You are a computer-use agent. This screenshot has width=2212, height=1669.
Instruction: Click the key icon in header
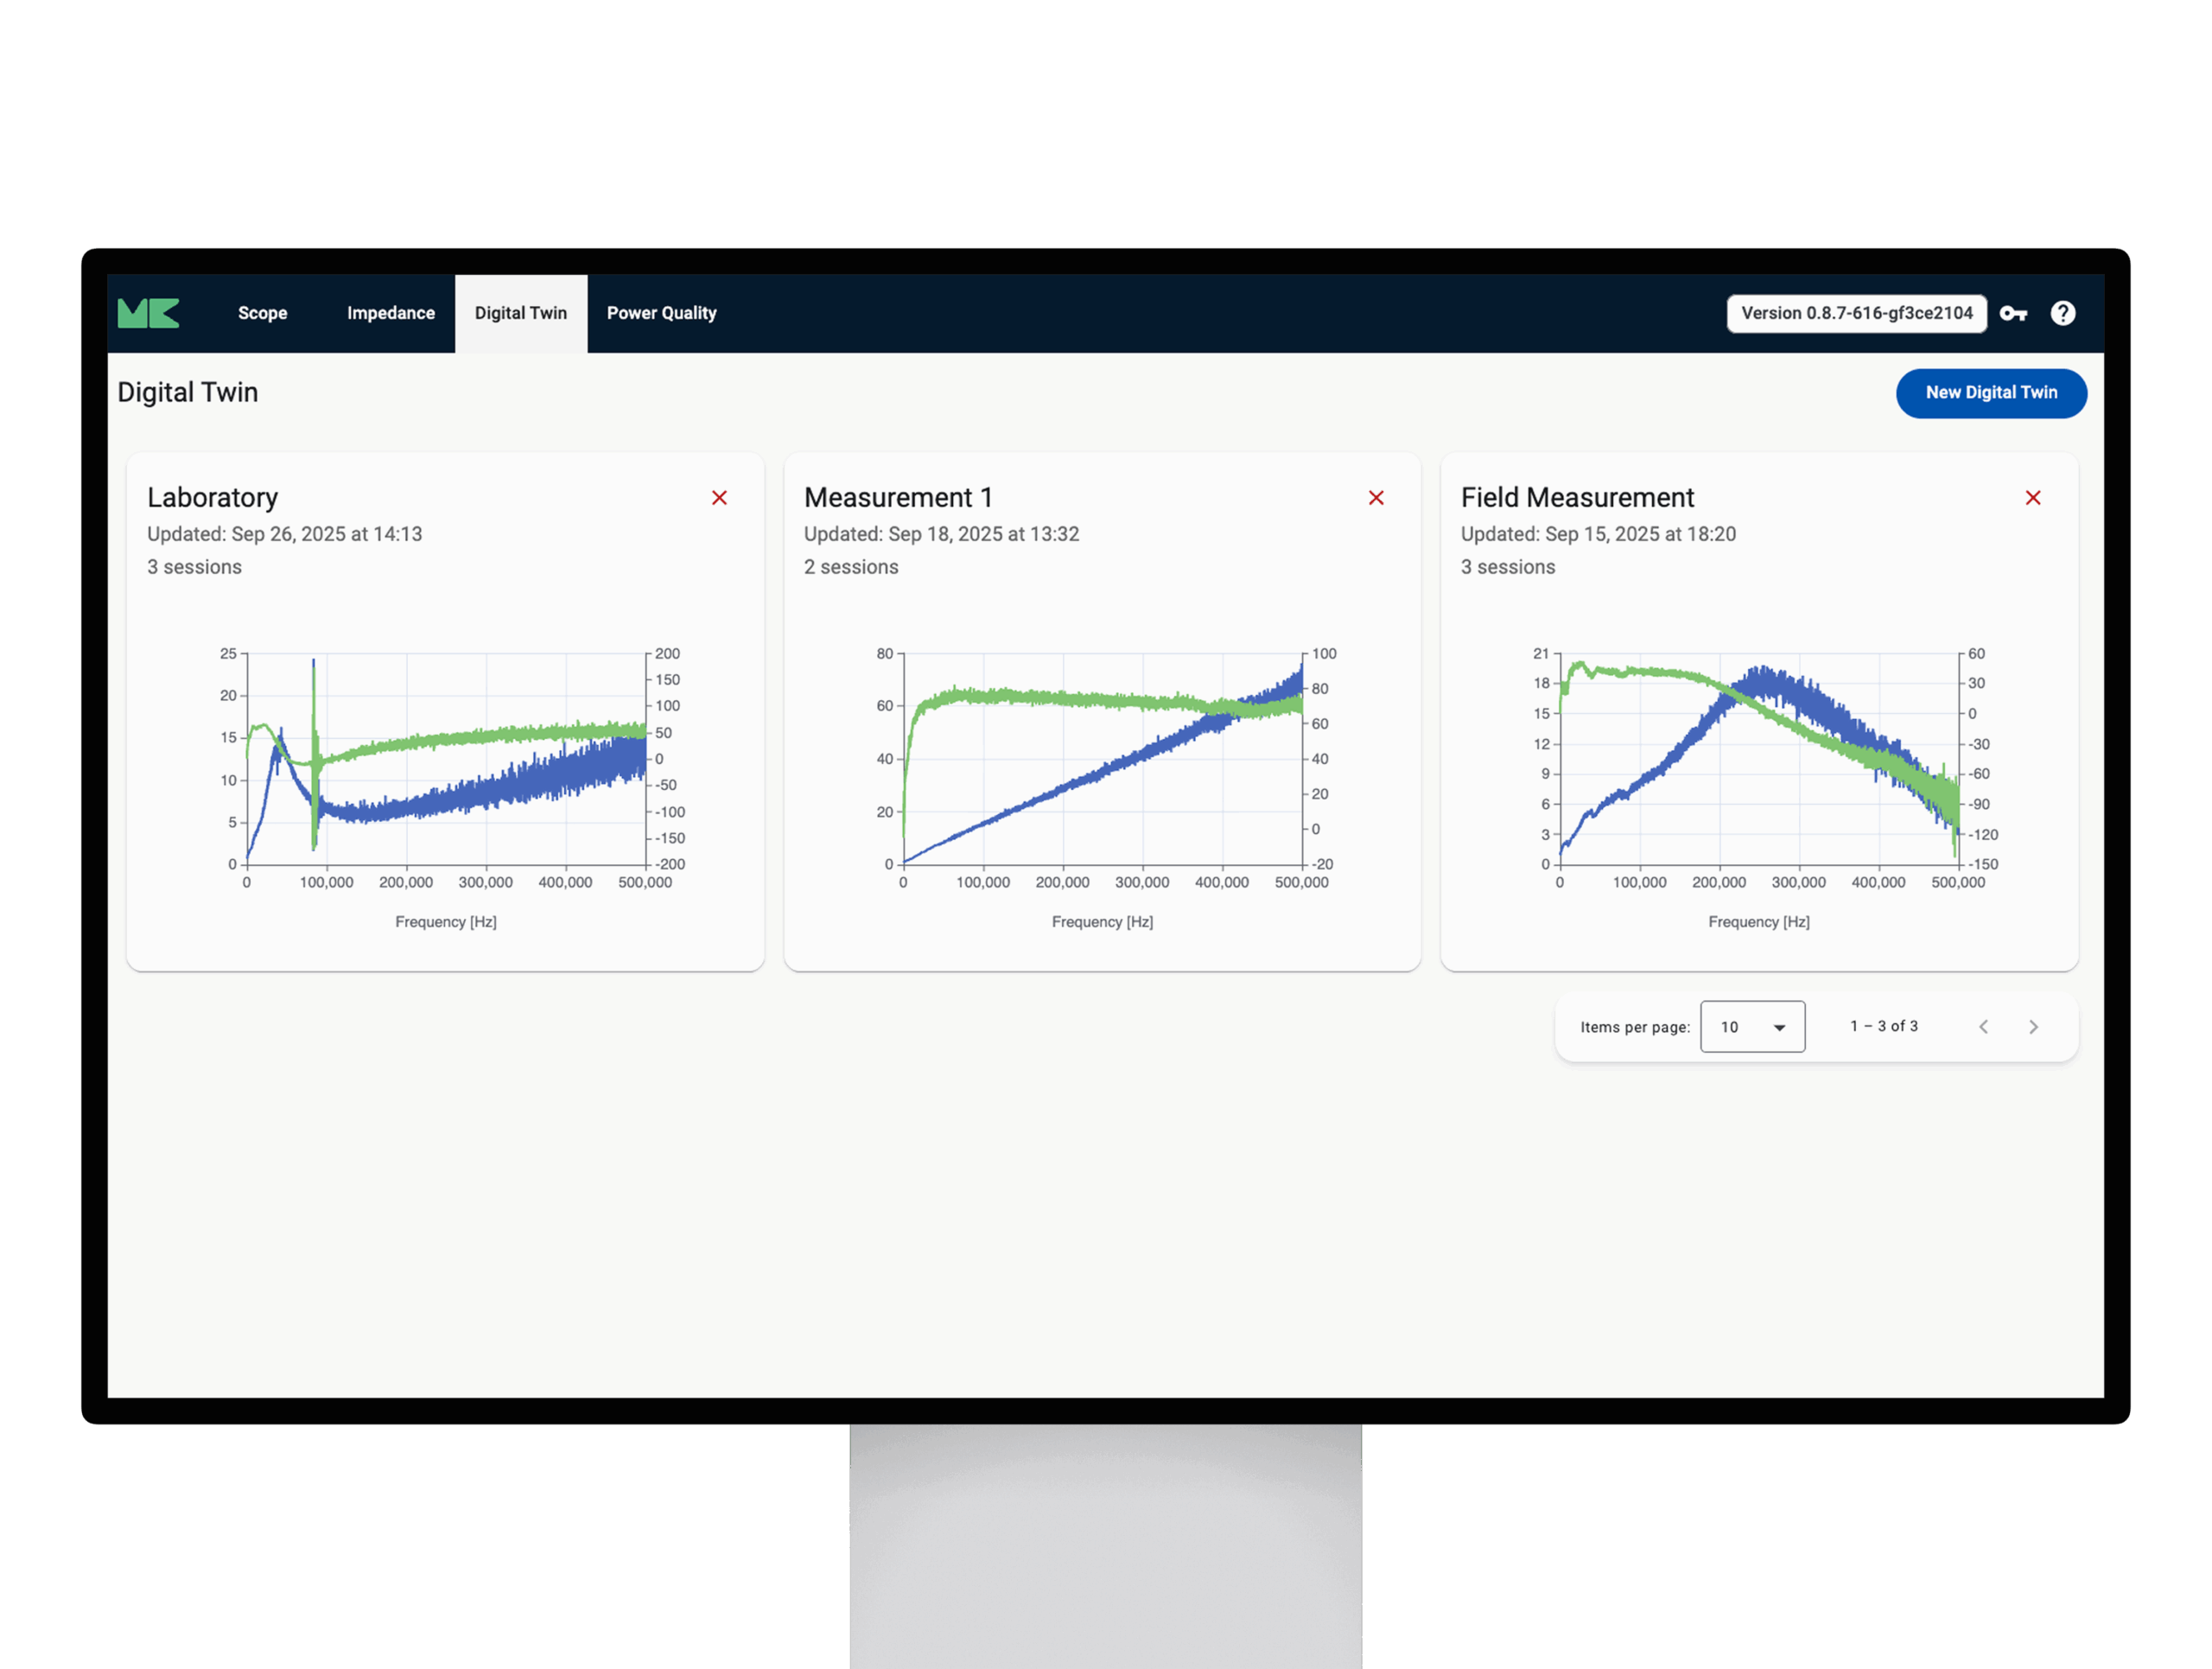[2012, 314]
